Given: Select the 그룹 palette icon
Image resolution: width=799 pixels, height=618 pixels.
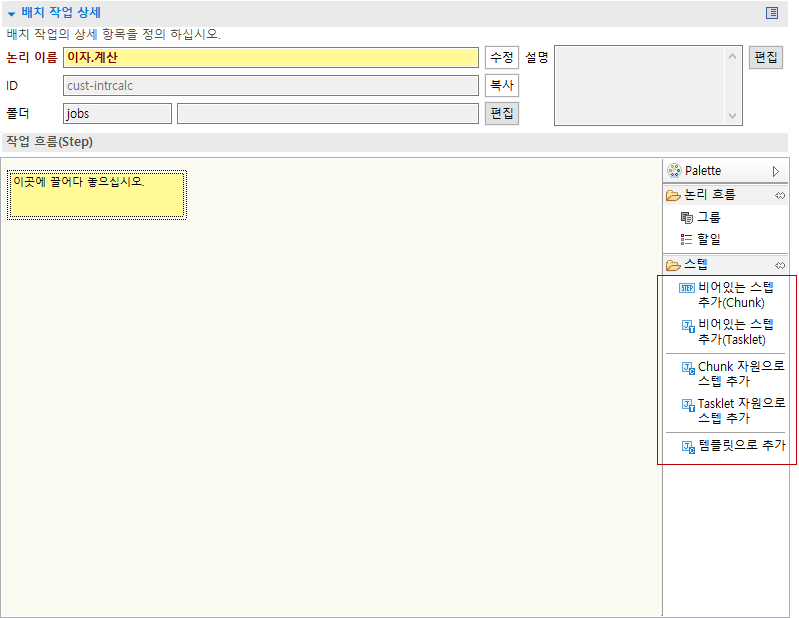Looking at the screenshot, I should pyautogui.click(x=686, y=218).
